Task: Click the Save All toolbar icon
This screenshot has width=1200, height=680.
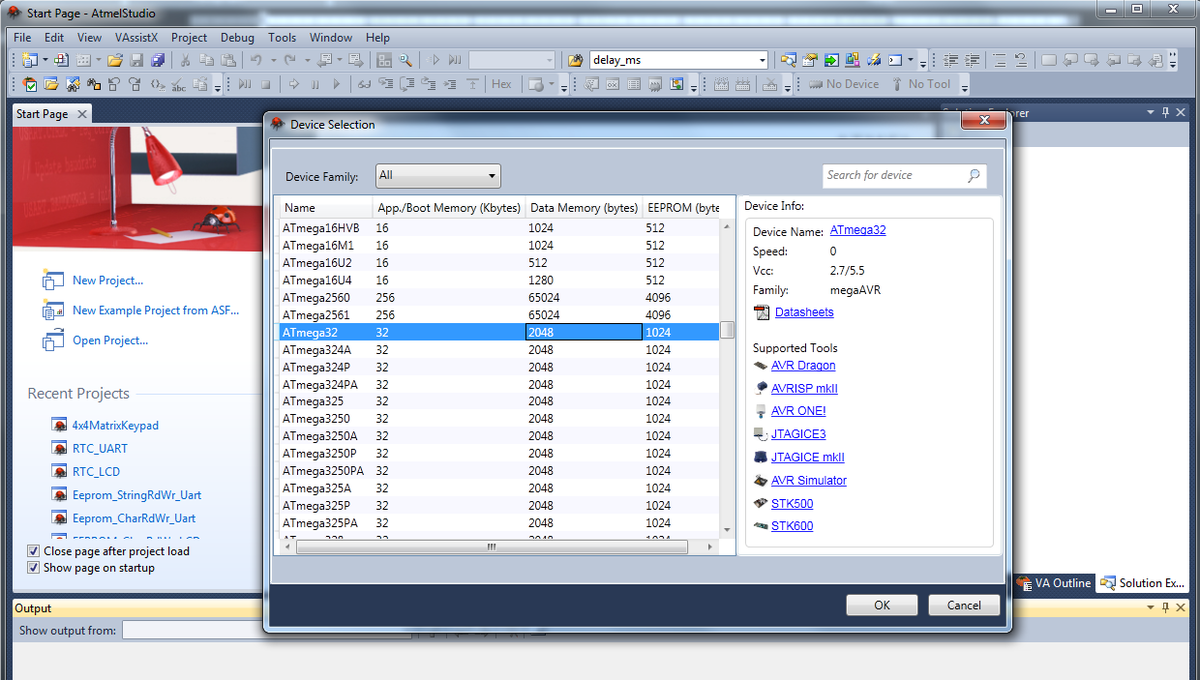Action: click(158, 60)
